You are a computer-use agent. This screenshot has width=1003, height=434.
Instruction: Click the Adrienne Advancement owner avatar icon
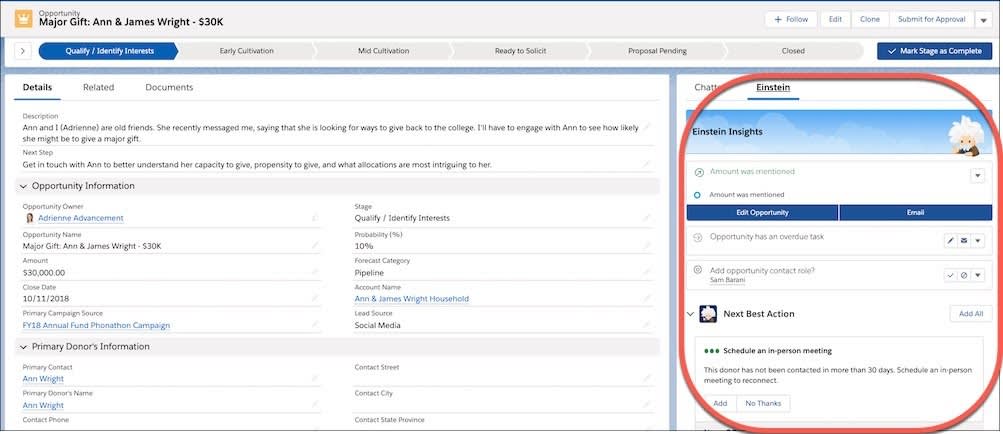coord(29,218)
